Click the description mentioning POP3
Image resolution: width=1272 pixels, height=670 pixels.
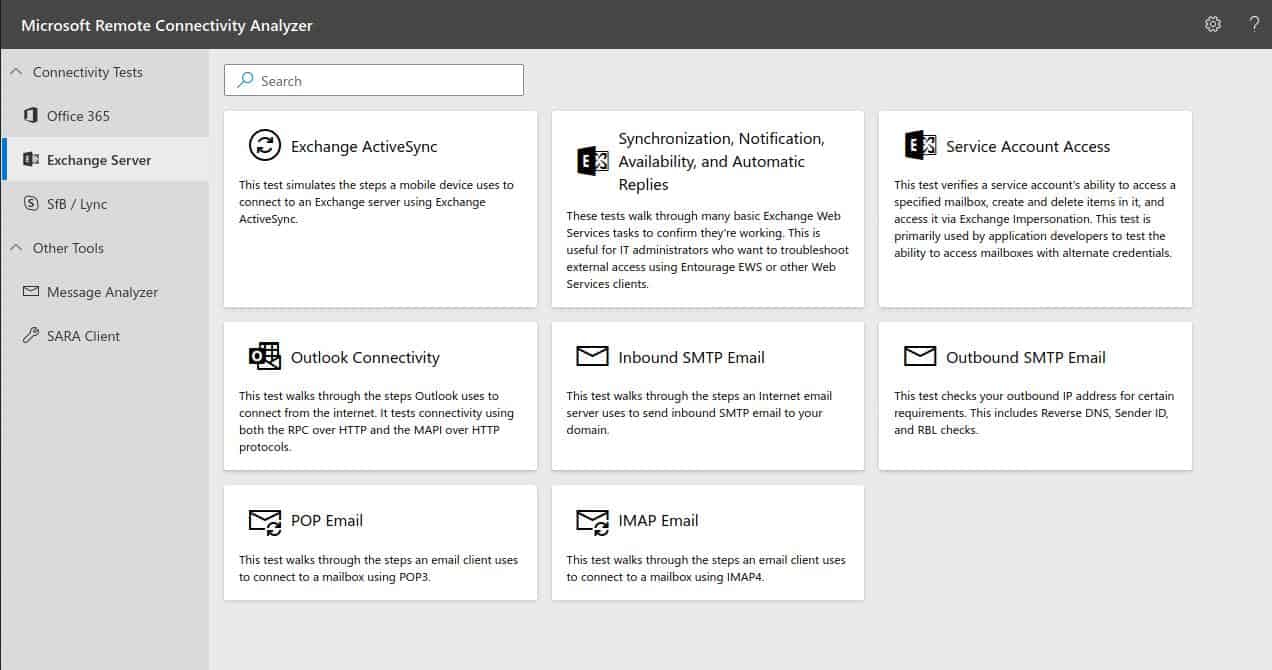379,568
